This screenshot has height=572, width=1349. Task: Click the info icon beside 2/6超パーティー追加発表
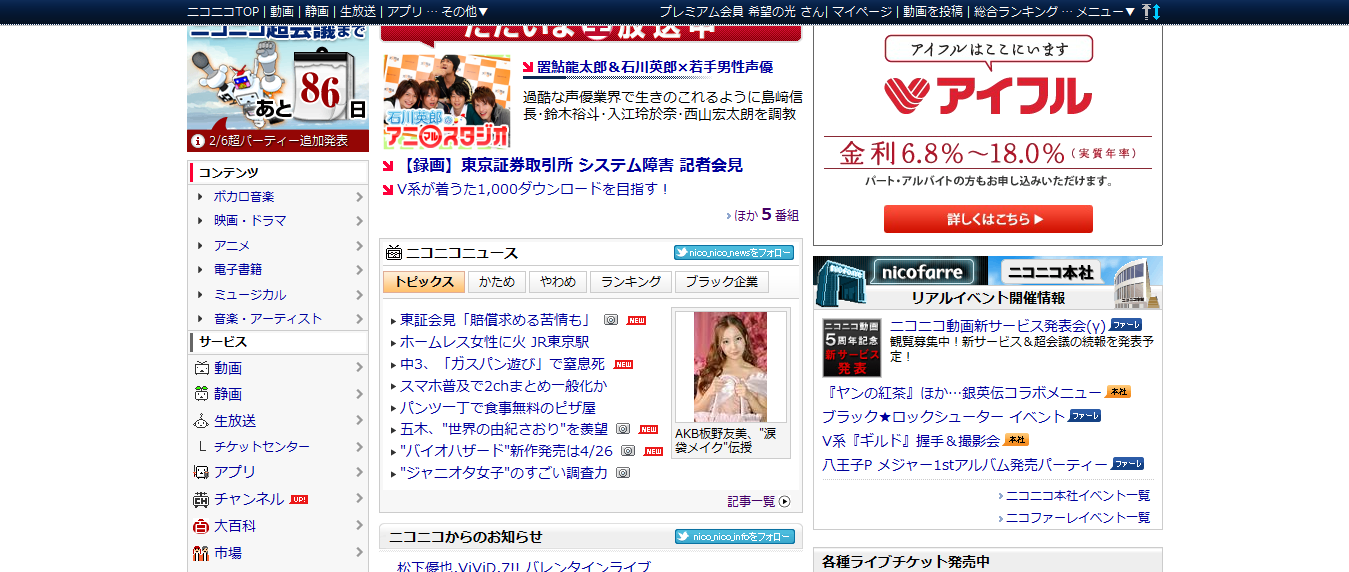click(198, 141)
